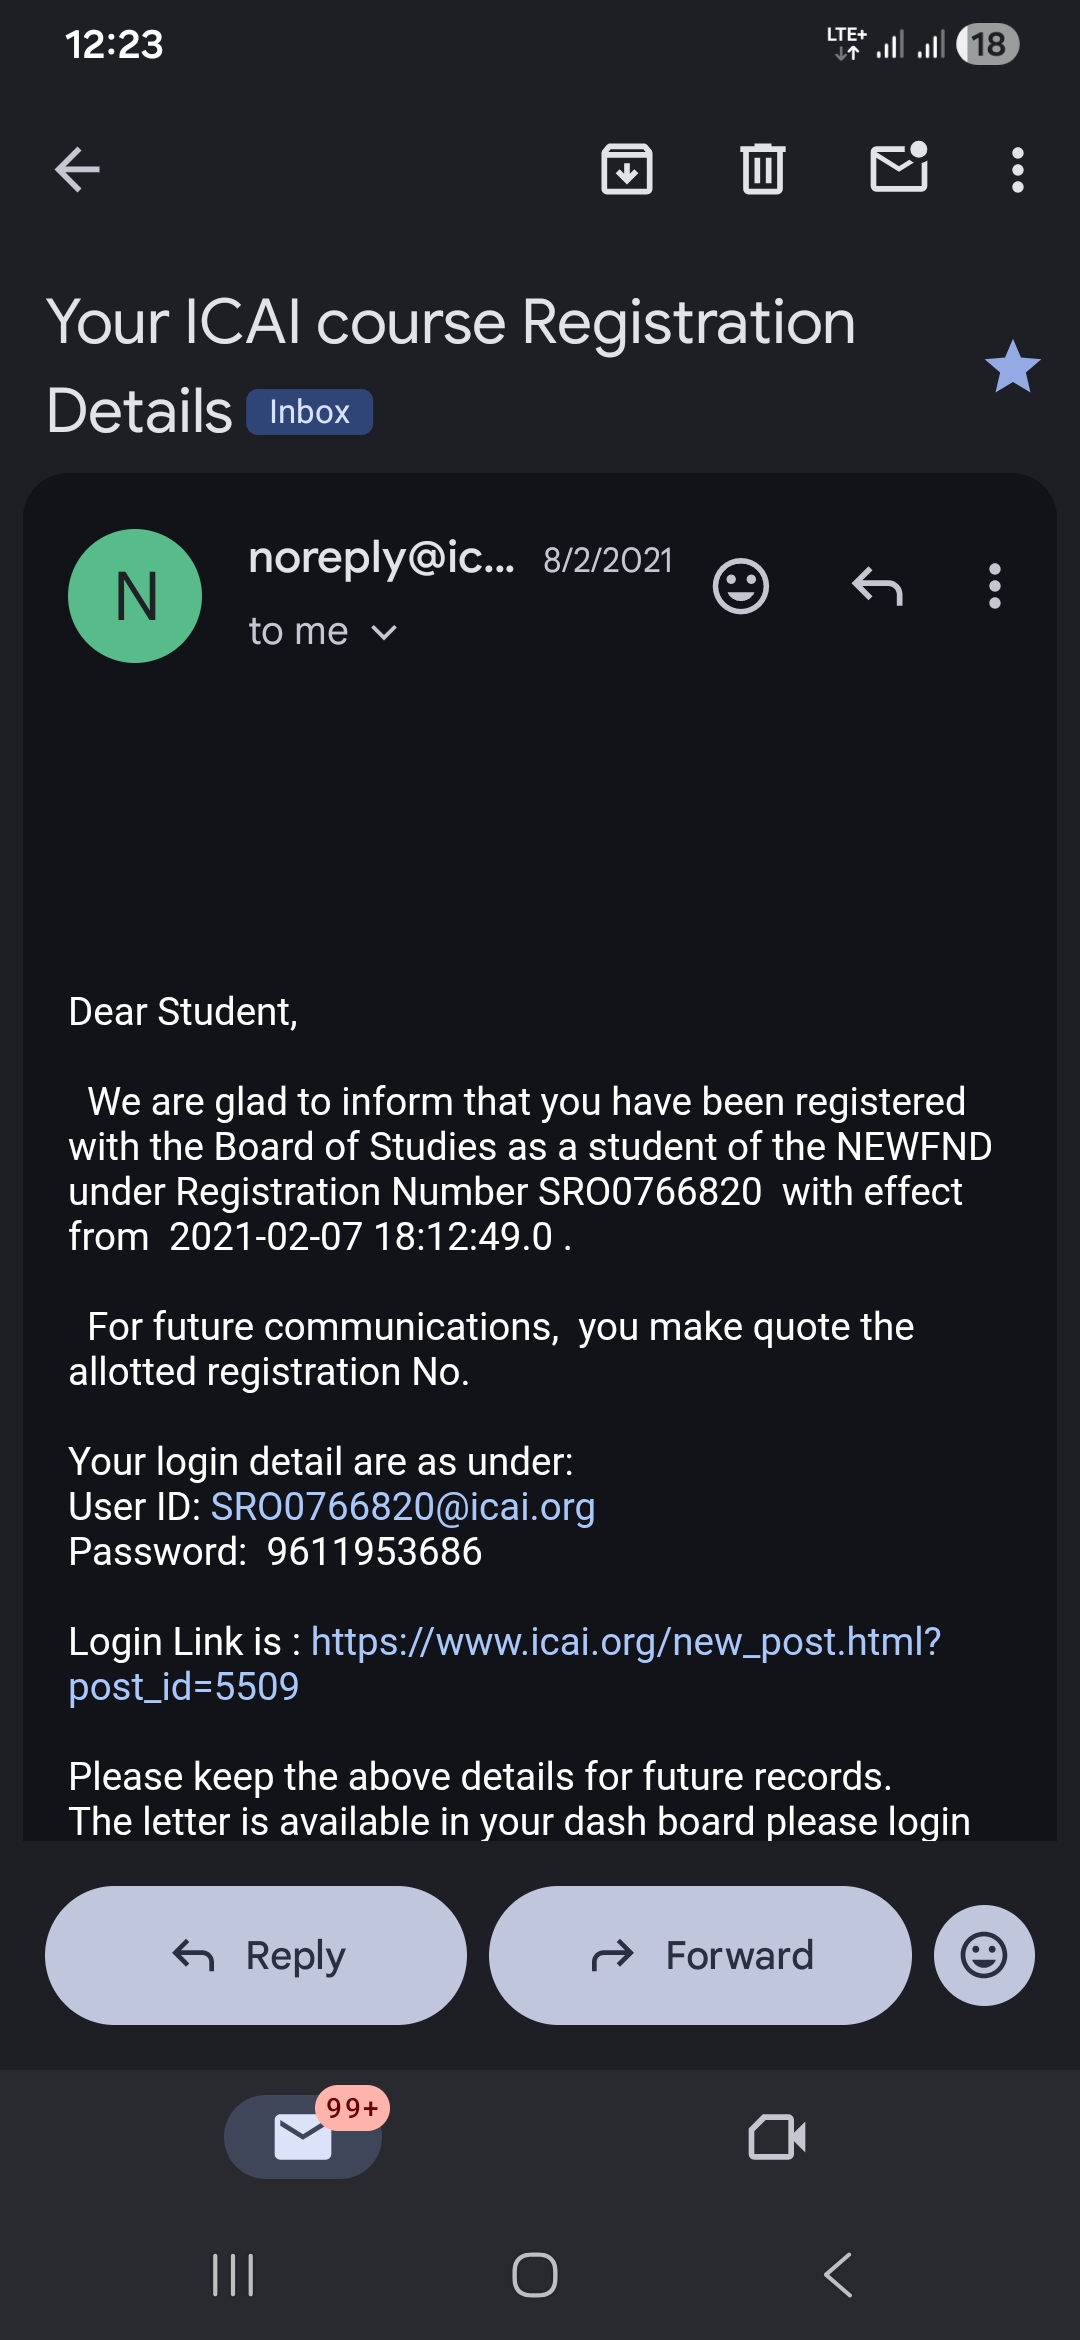Switch to the Mail tab

point(303,2137)
